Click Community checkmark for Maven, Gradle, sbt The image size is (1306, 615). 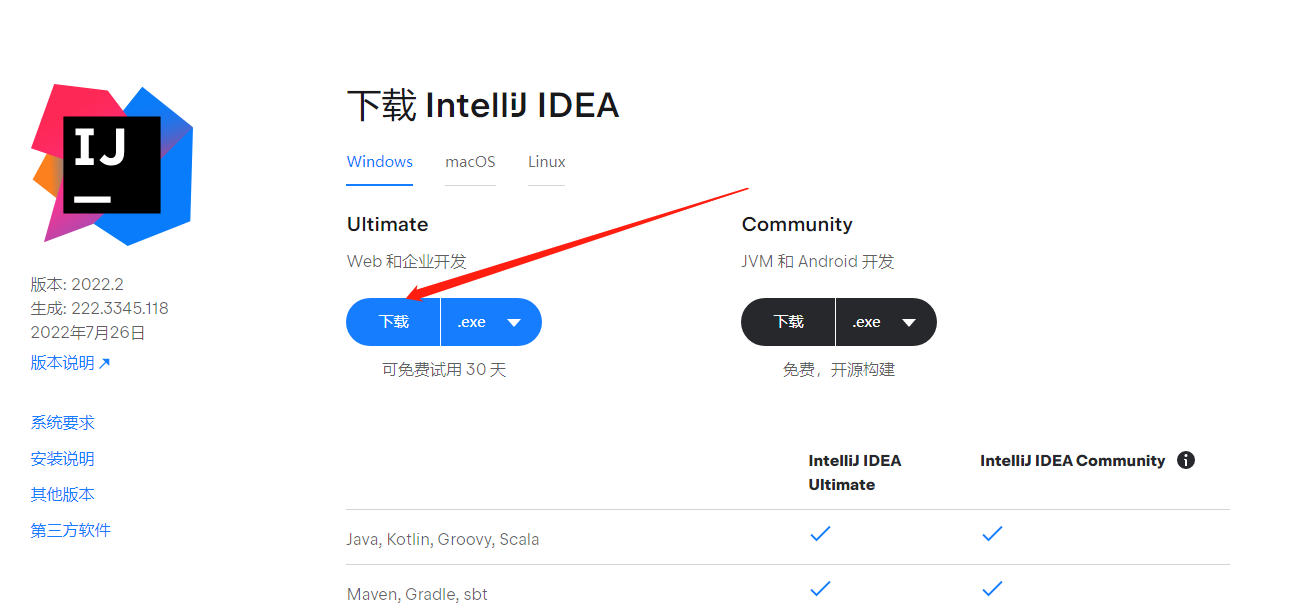coord(992,589)
